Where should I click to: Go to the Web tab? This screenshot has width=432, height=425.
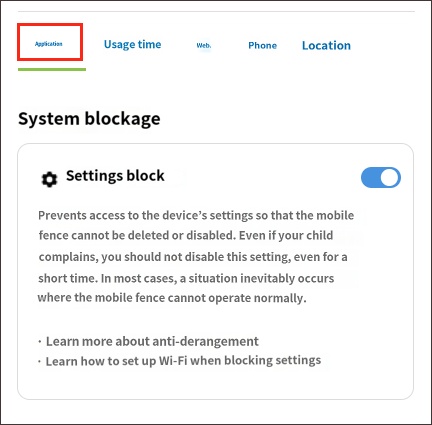pos(204,45)
